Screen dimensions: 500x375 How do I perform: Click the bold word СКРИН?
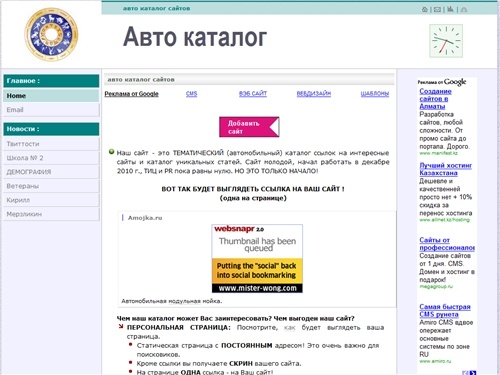tap(241, 363)
